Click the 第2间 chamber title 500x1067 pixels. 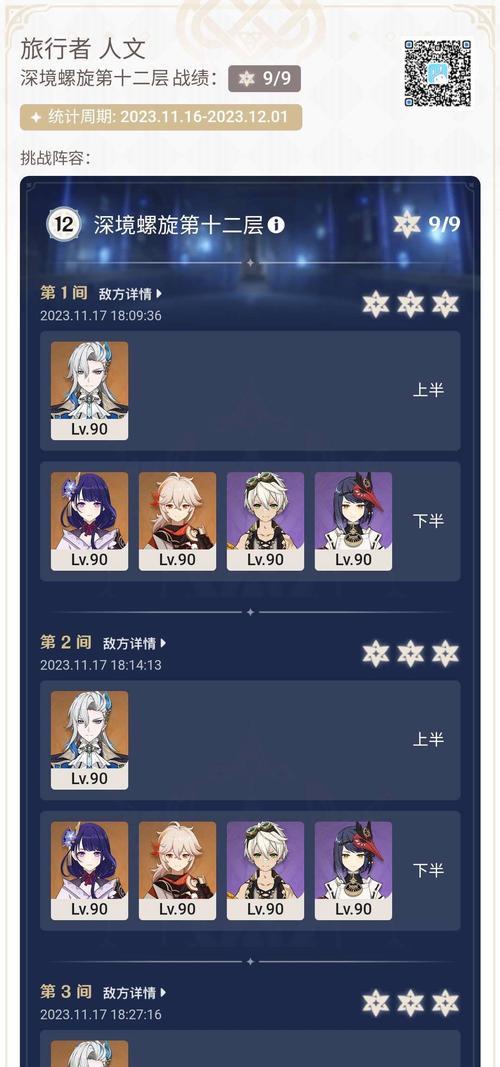[65, 642]
